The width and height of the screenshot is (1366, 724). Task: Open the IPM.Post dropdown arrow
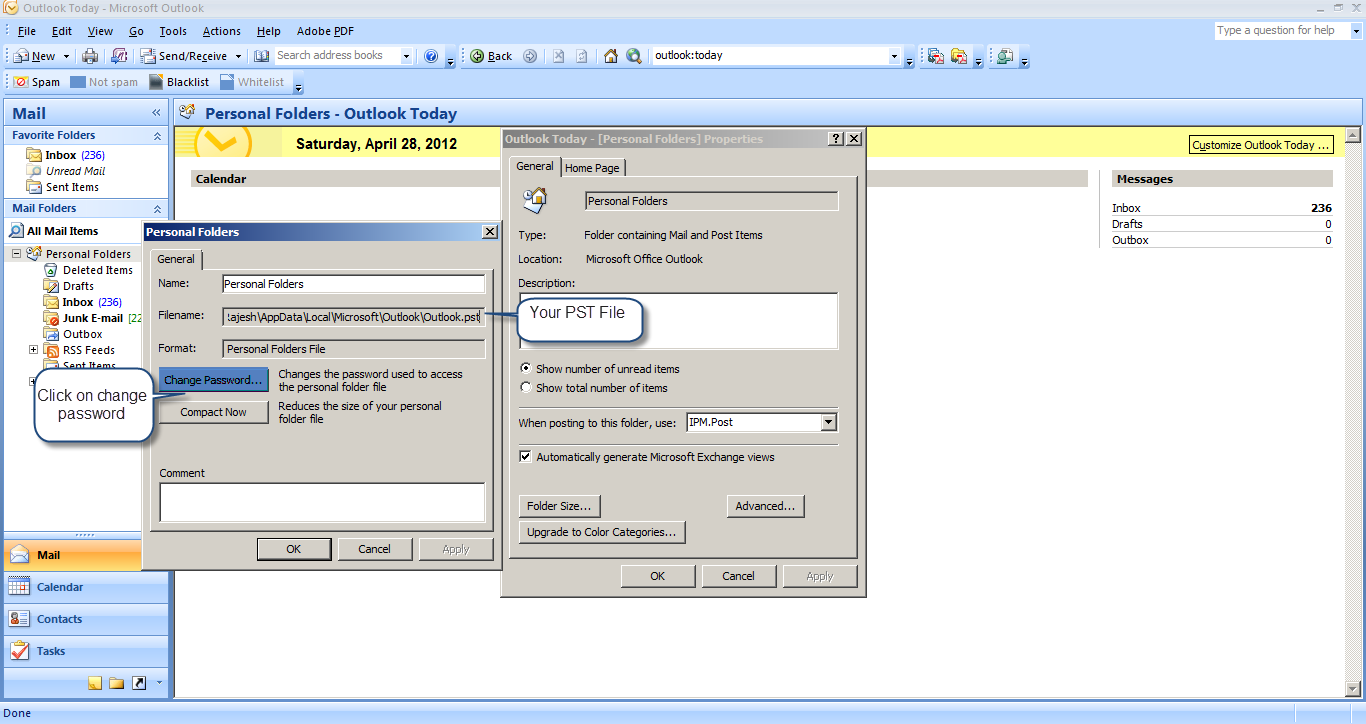(828, 422)
